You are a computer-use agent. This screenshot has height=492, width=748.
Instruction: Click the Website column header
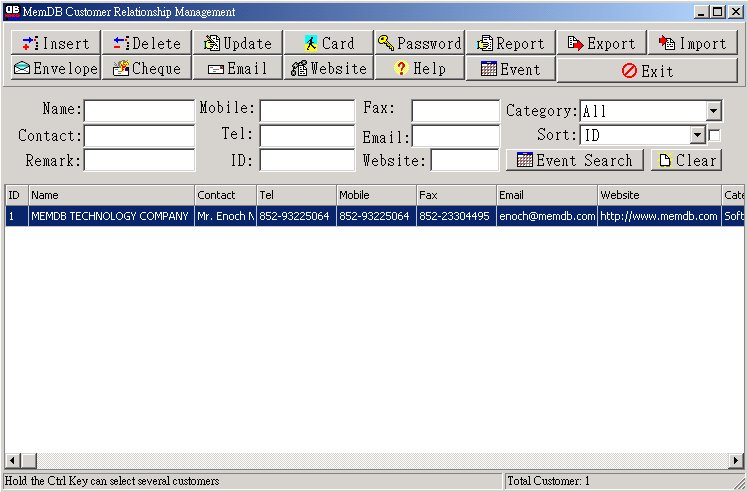659,195
